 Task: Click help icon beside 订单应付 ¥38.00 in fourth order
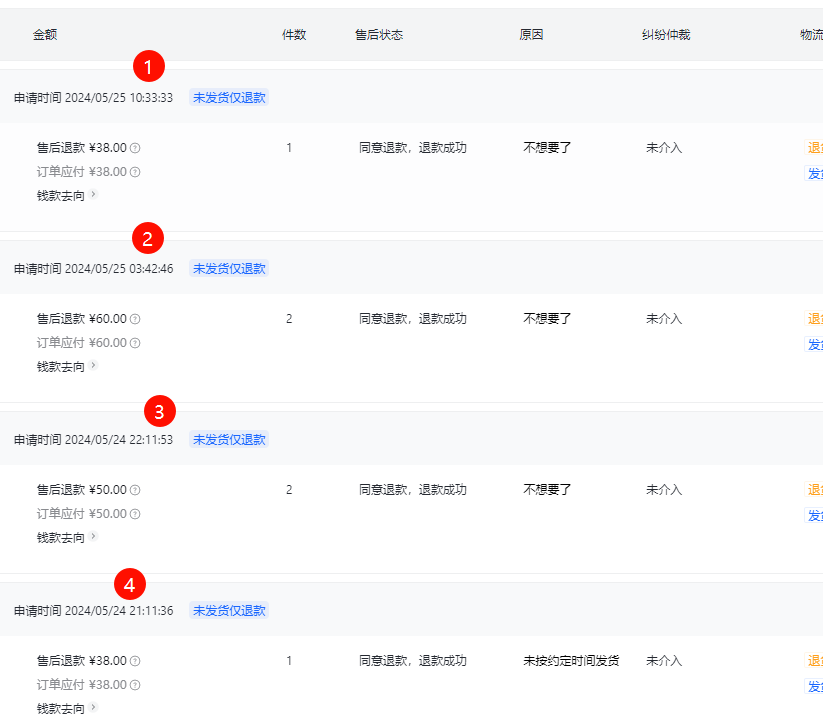click(x=135, y=685)
